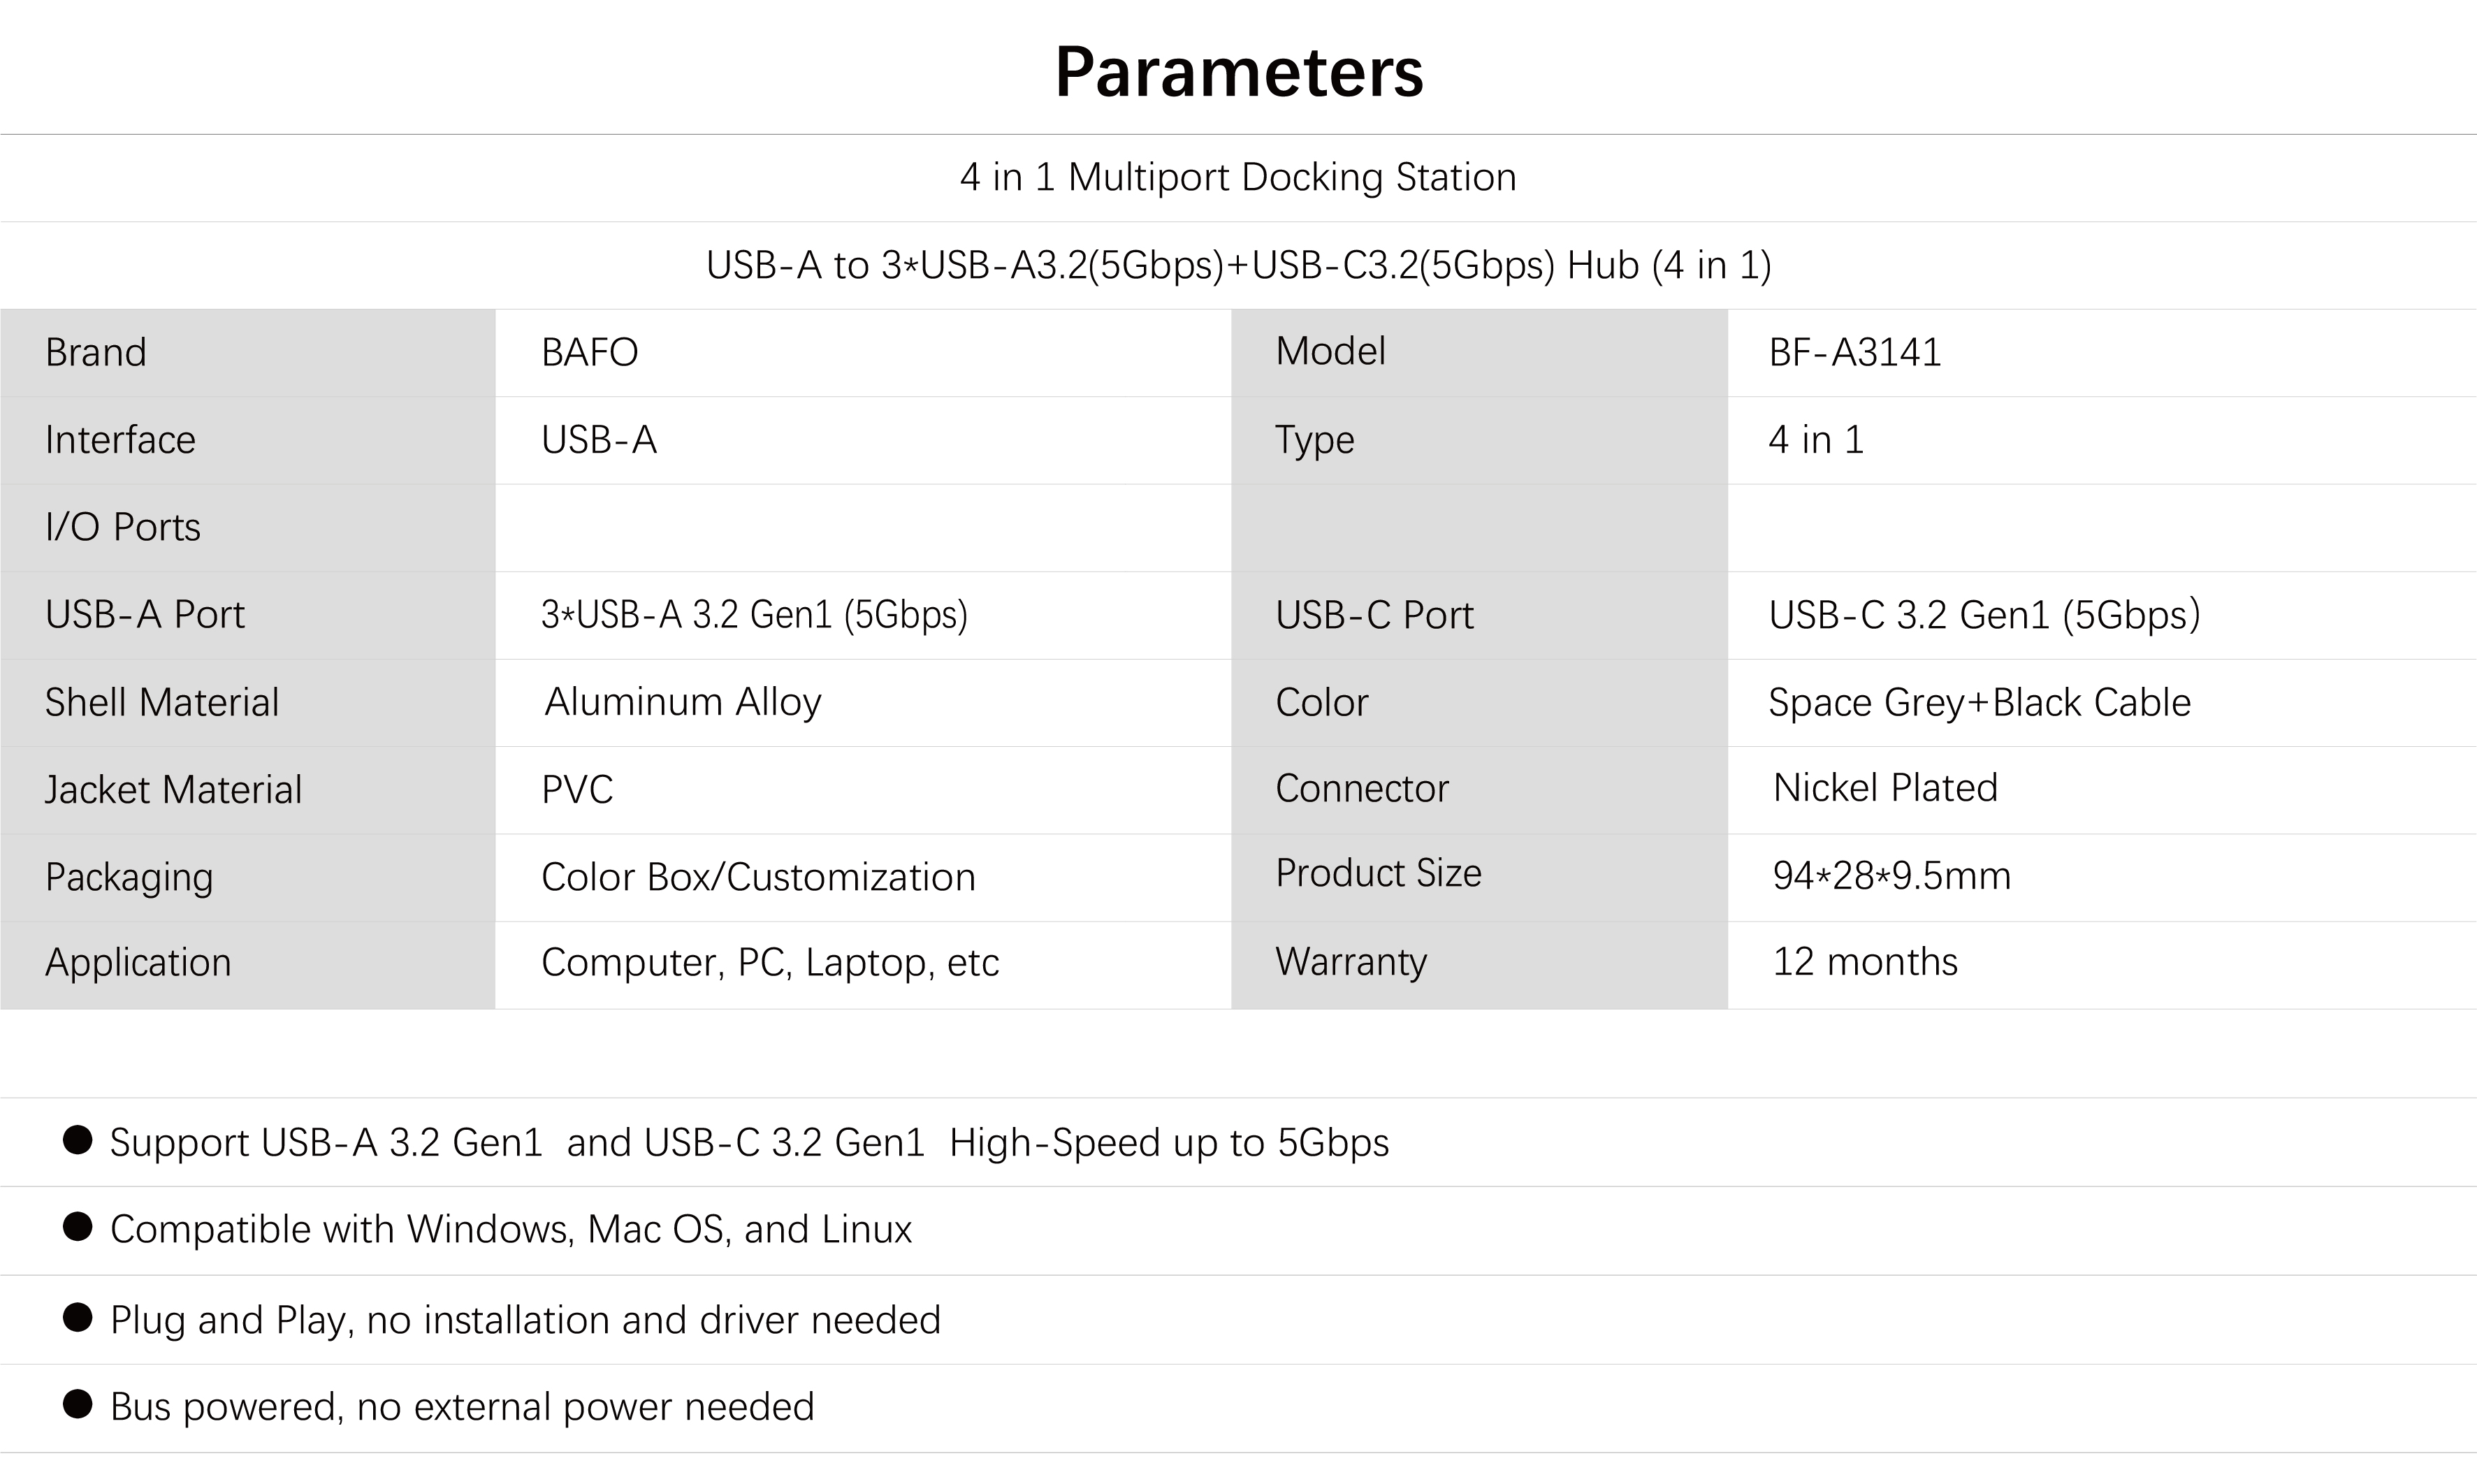
Task: Select the 4 in 1 Multiport Docking Station title
Action: [1238, 177]
